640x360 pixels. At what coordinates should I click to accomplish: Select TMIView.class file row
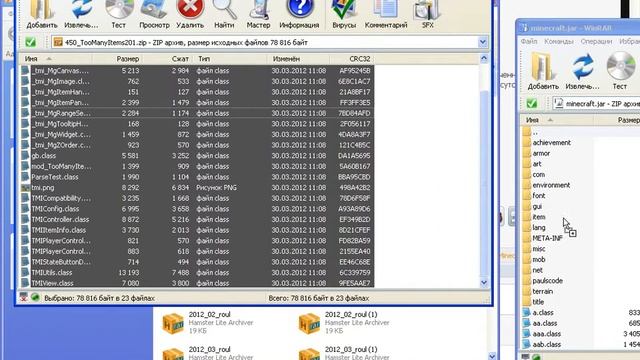pyautogui.click(x=198, y=283)
